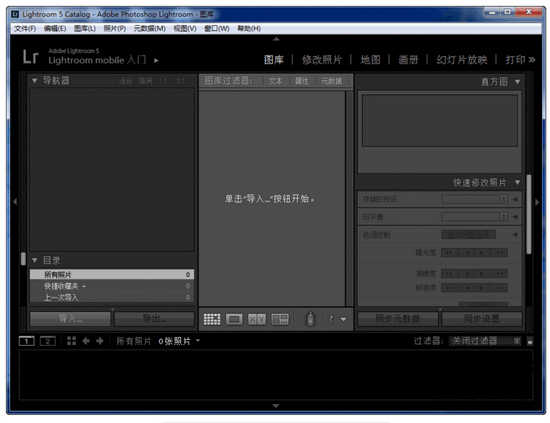Go back with filmstrip left arrow

(86, 341)
